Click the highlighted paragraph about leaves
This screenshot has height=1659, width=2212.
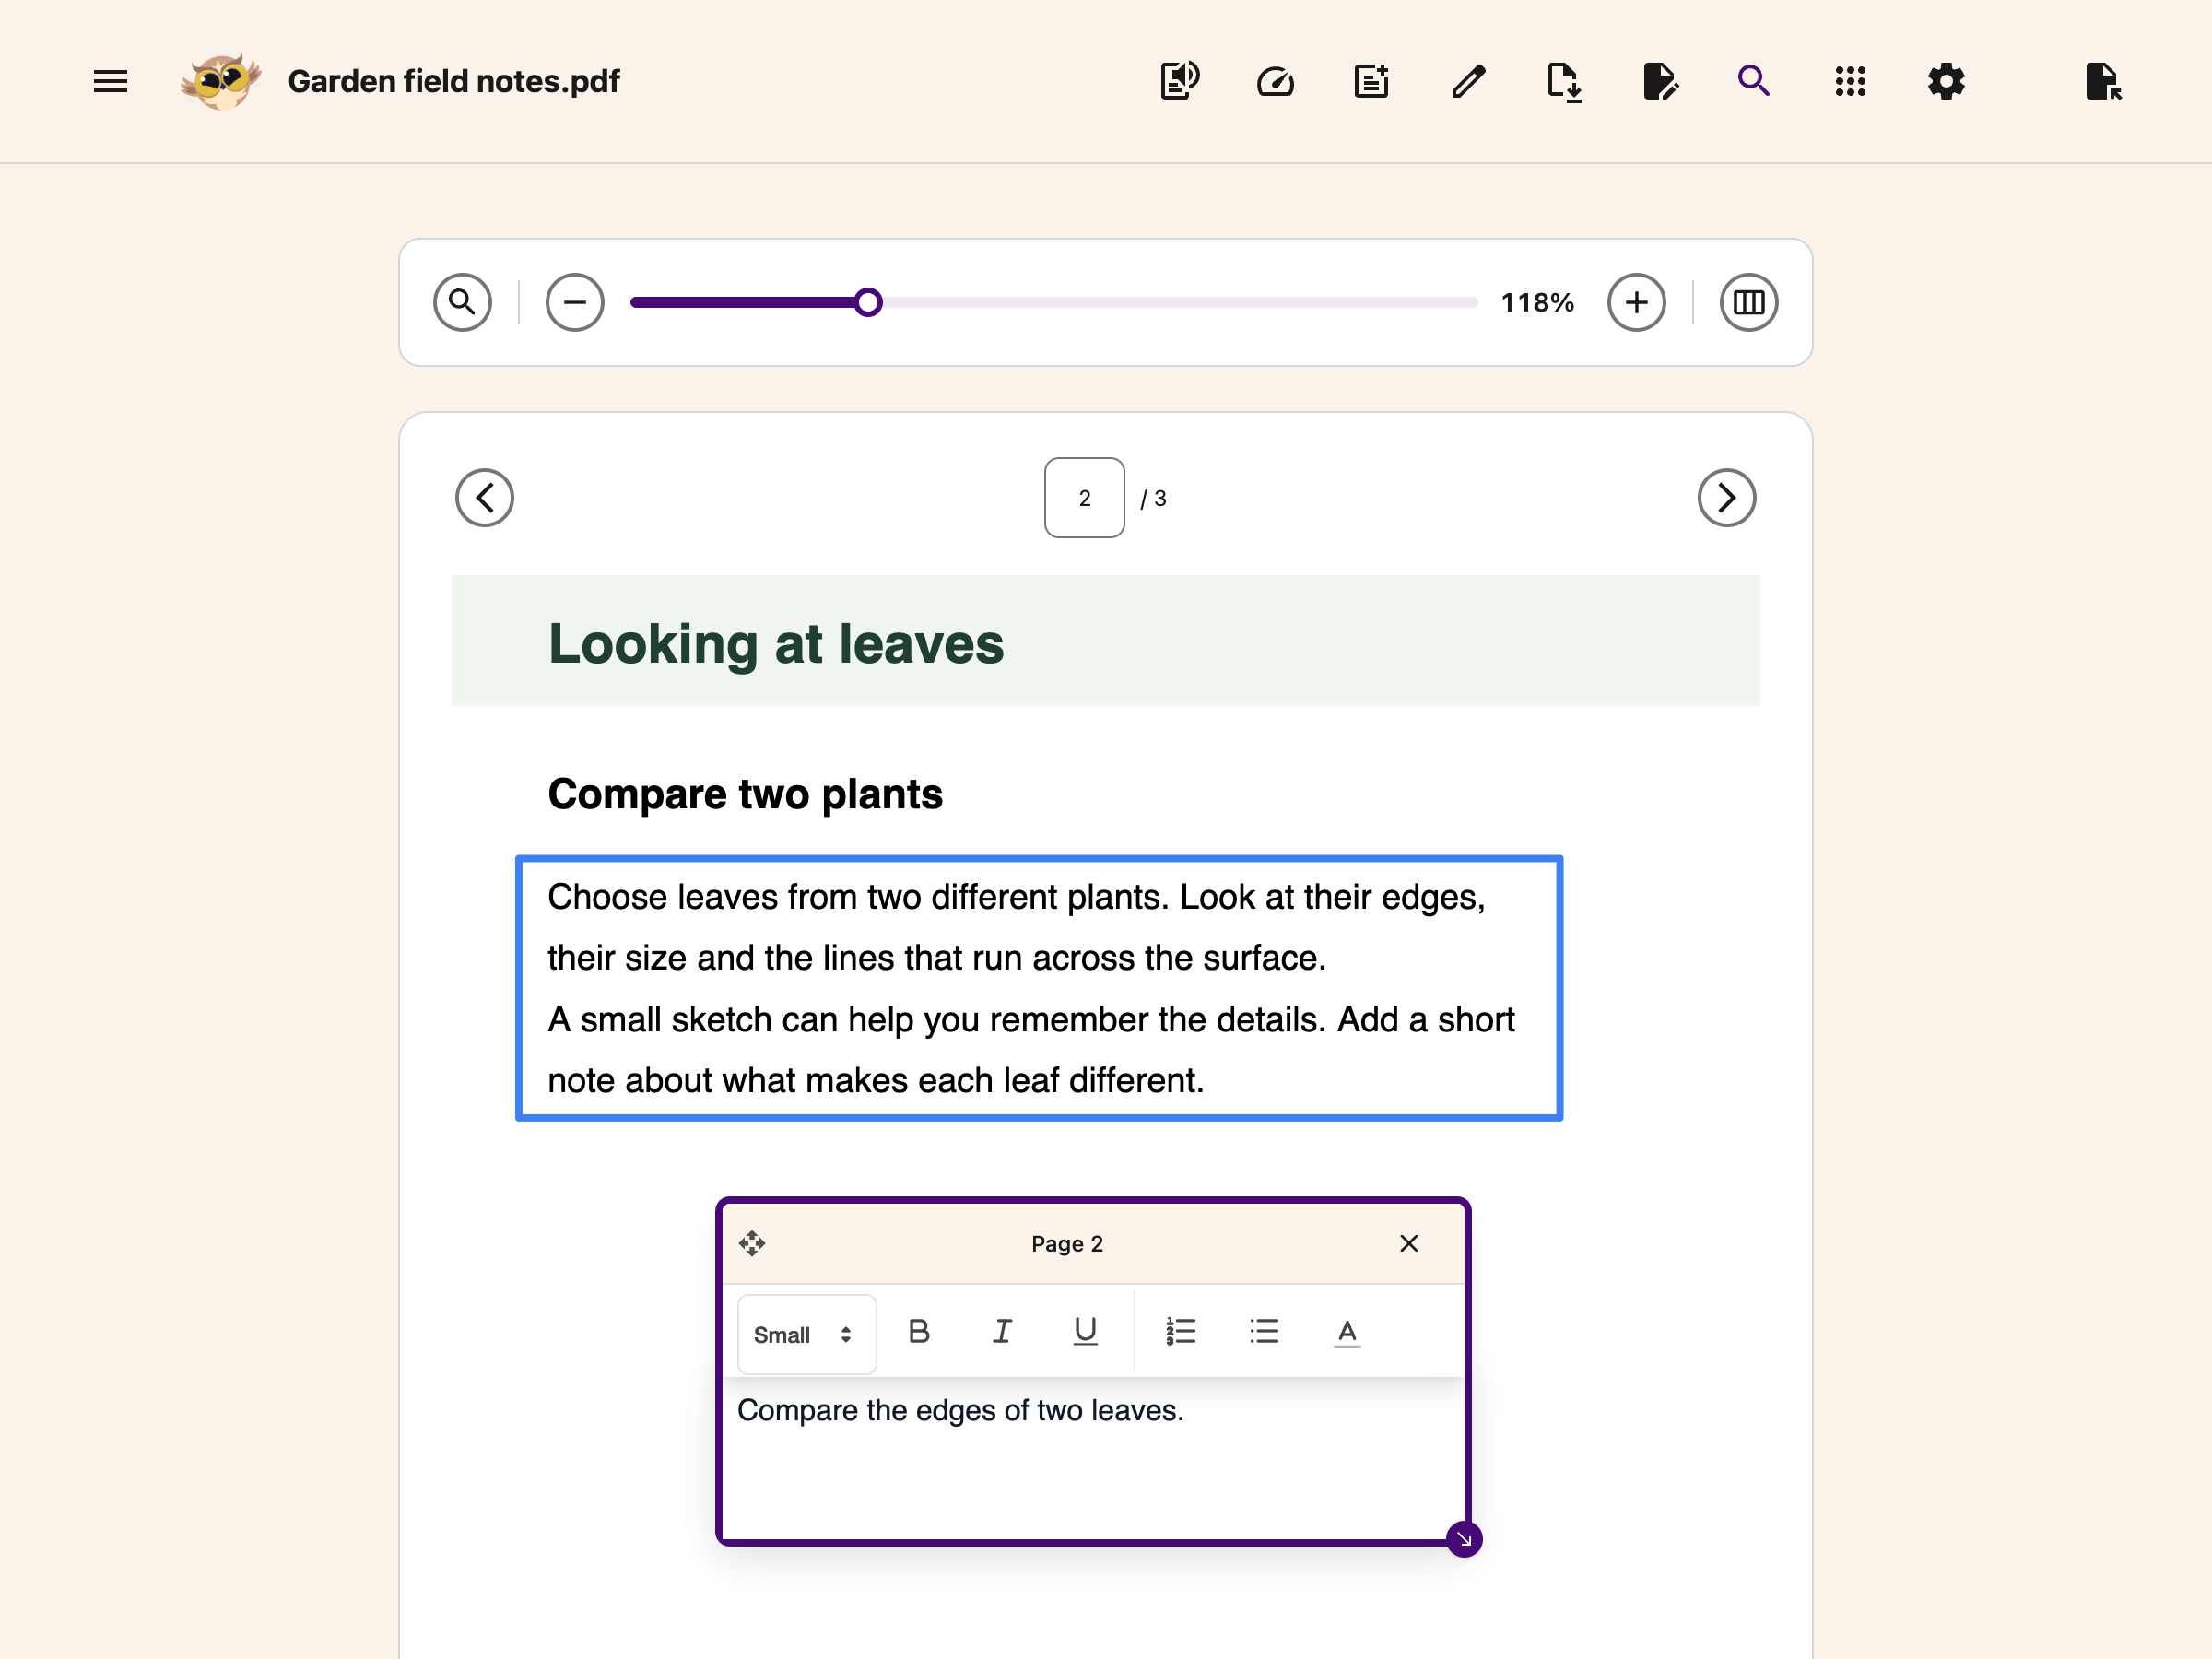click(1039, 988)
